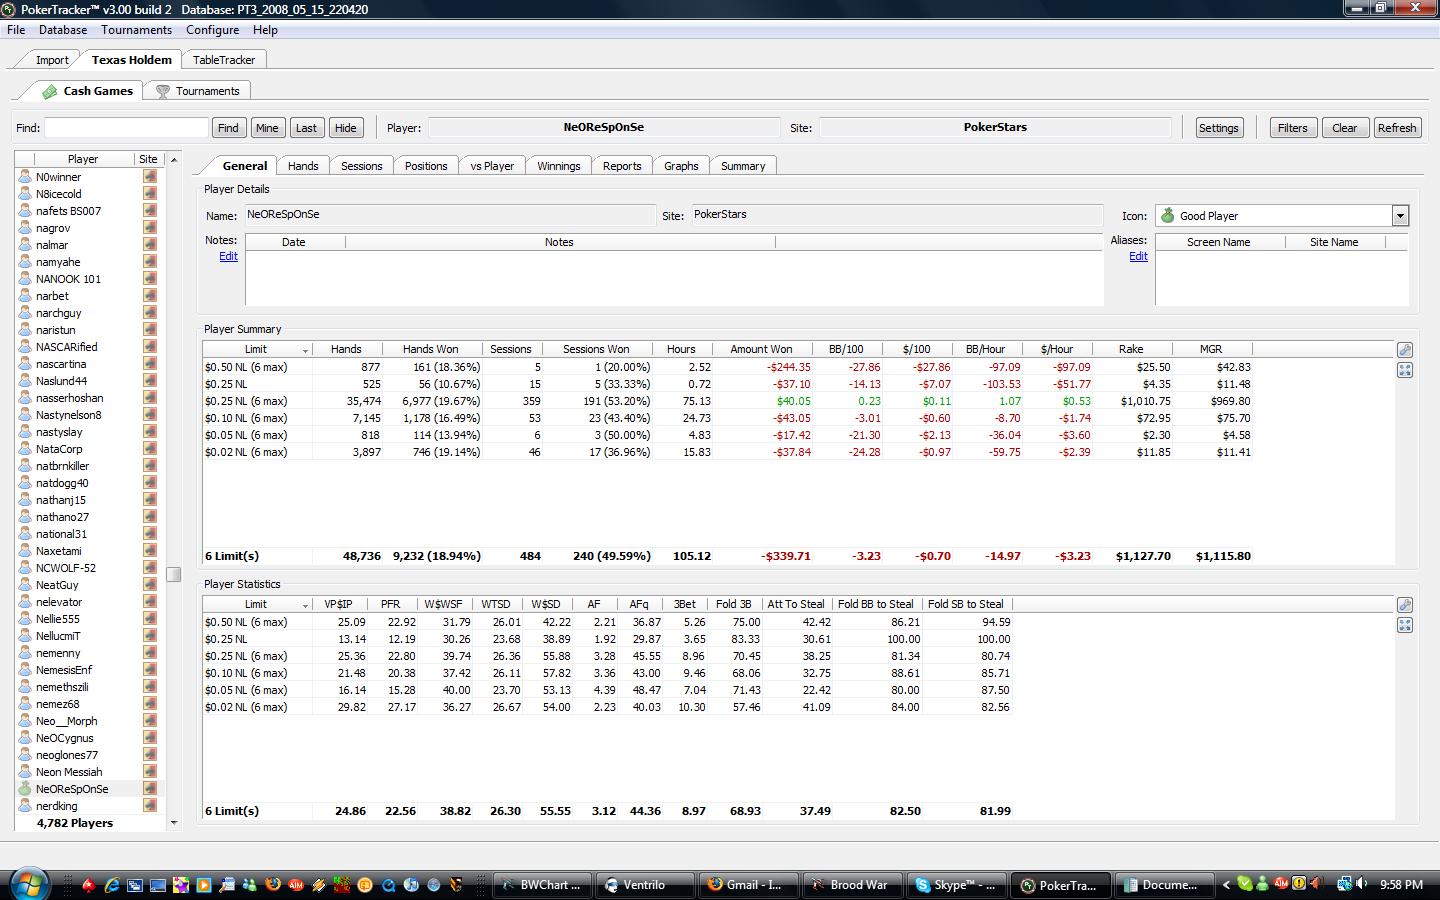Open QuickTime Player from quick launch

pos(388,885)
